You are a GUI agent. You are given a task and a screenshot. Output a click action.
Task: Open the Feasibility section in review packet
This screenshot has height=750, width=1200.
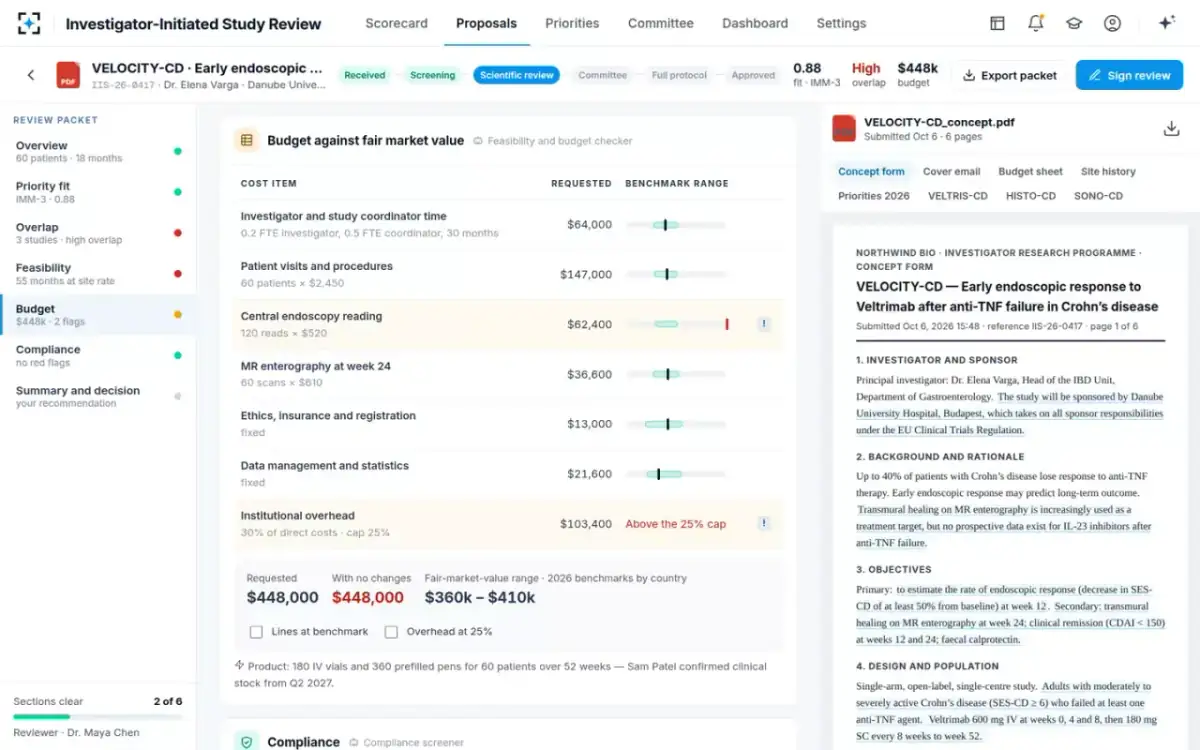click(98, 274)
